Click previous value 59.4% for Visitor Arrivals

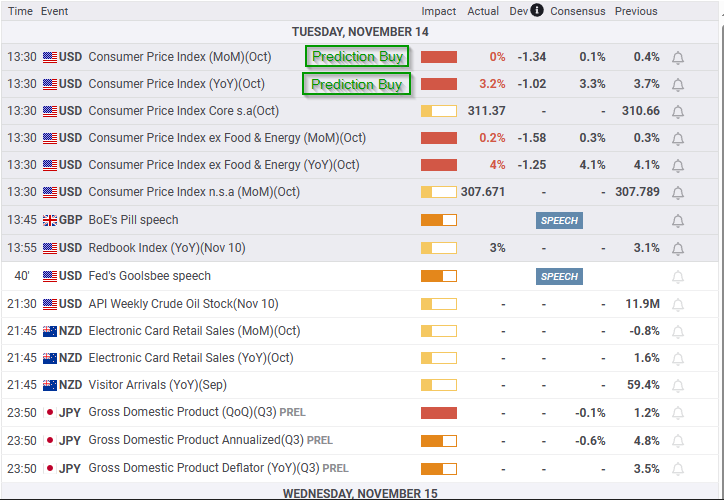pos(643,385)
